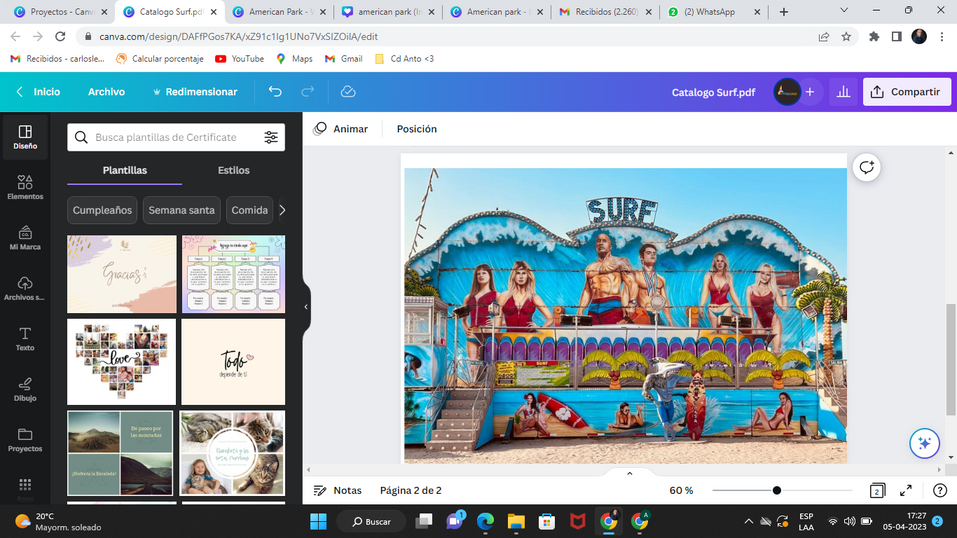
Task: Open File Explorer from taskbar
Action: point(516,522)
